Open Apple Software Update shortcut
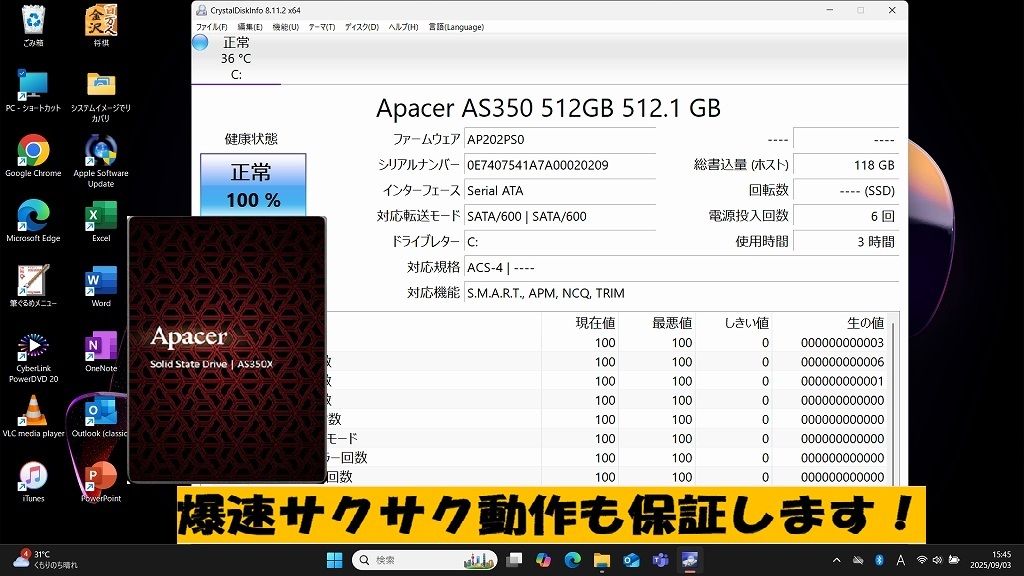The width and height of the screenshot is (1024, 576). click(x=101, y=161)
